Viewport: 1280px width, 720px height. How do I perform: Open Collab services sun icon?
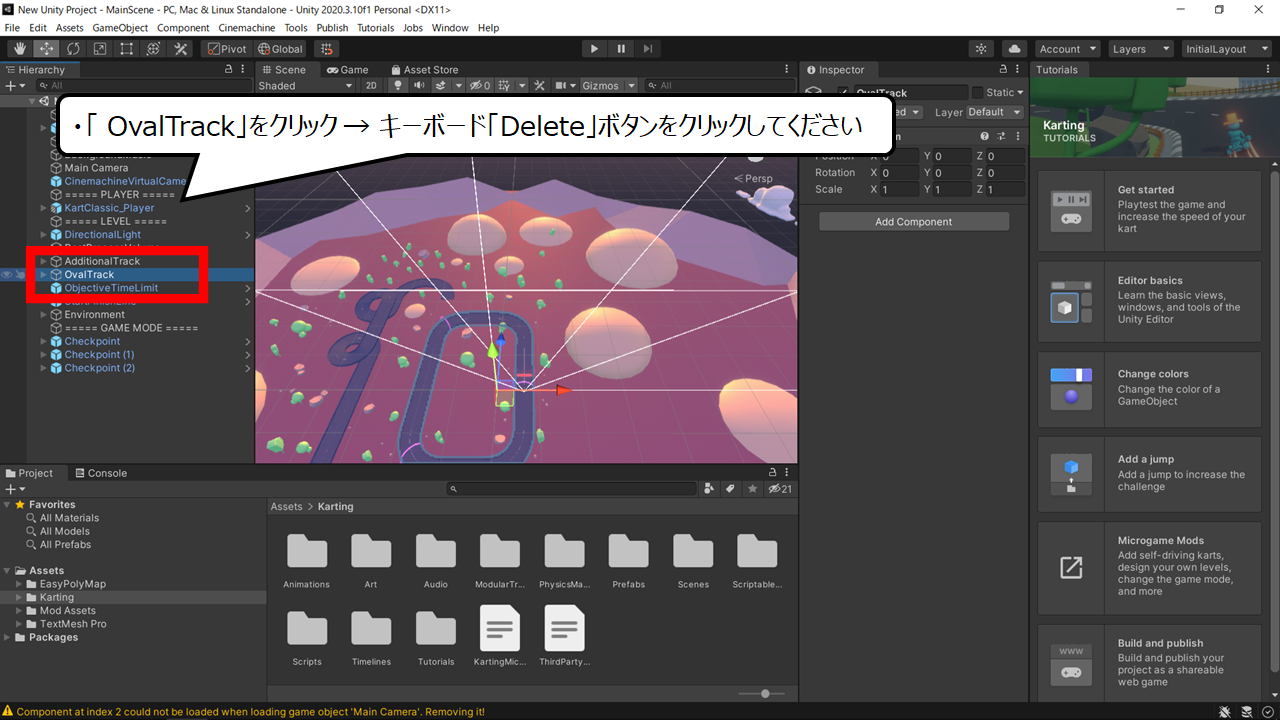pos(982,49)
